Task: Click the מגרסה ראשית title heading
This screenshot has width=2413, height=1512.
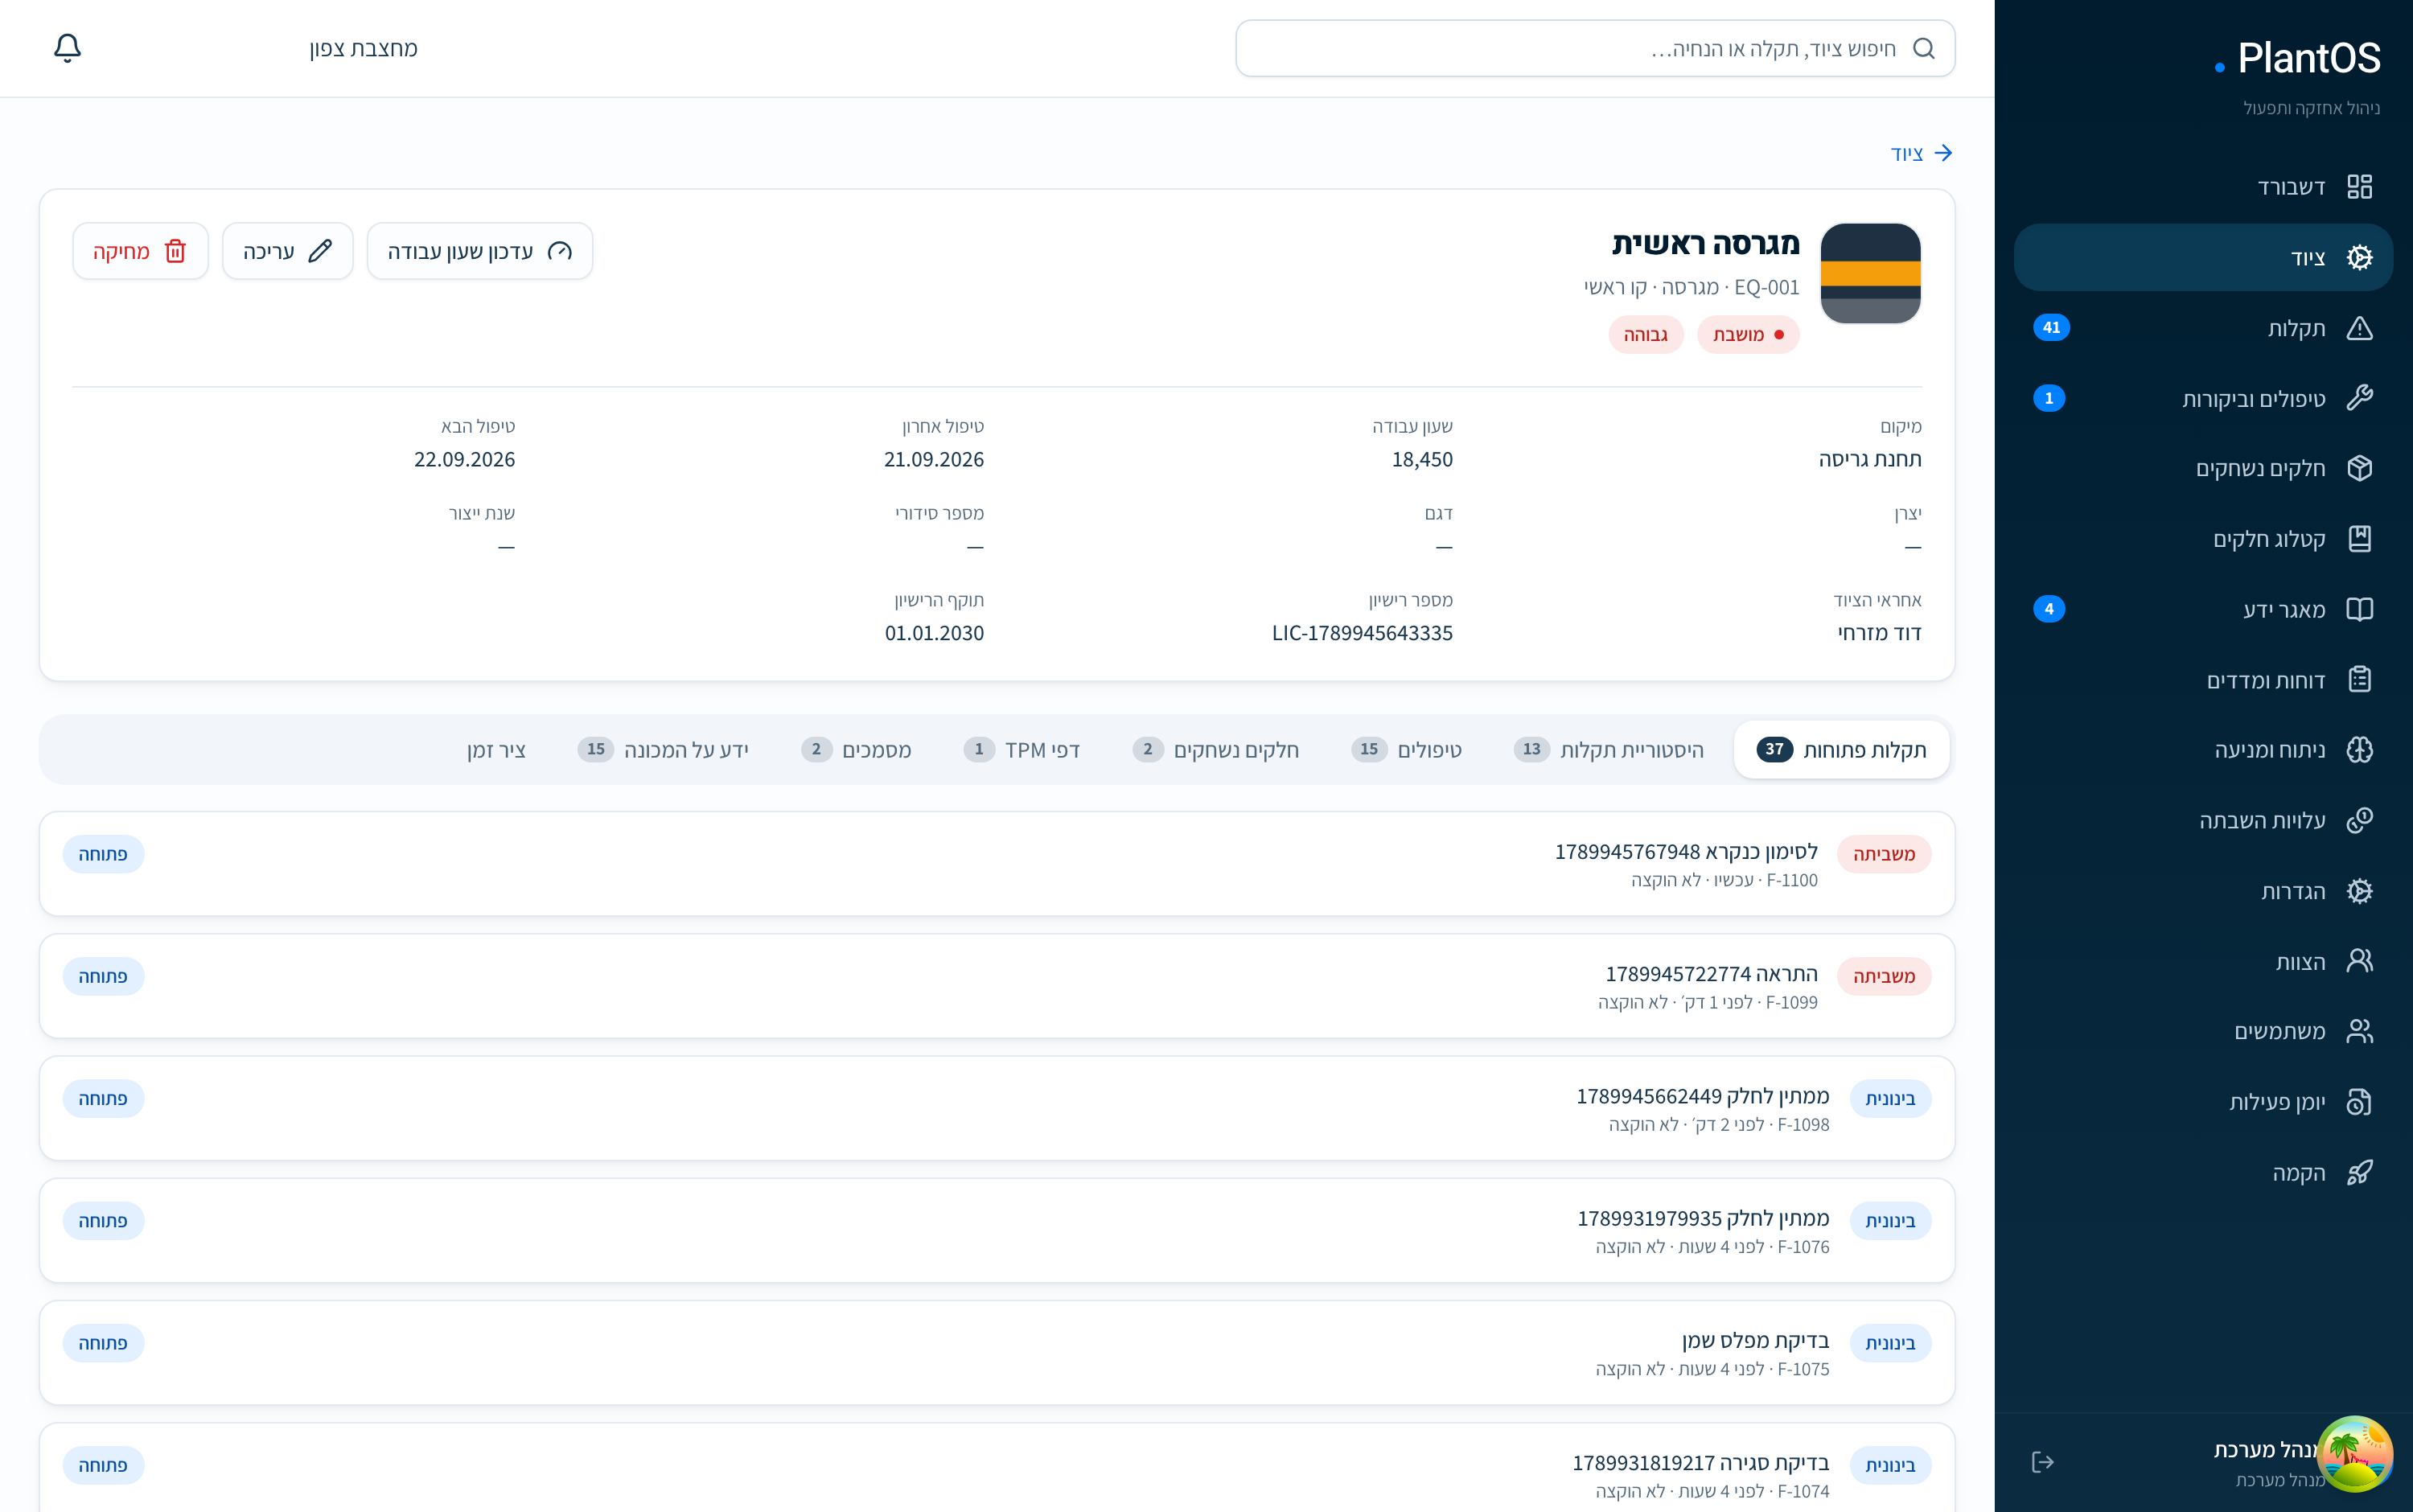Action: 1705,243
